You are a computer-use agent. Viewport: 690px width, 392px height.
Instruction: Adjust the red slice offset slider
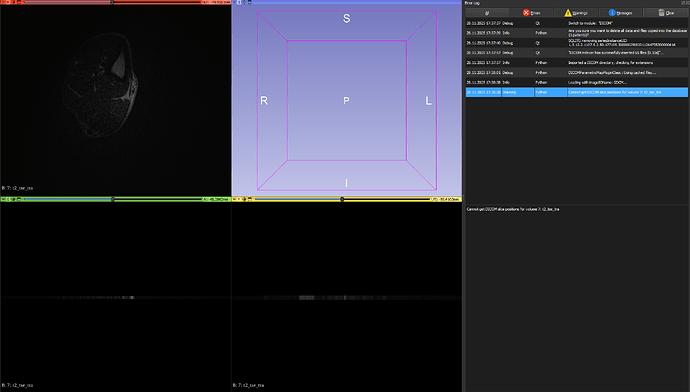click(112, 2)
